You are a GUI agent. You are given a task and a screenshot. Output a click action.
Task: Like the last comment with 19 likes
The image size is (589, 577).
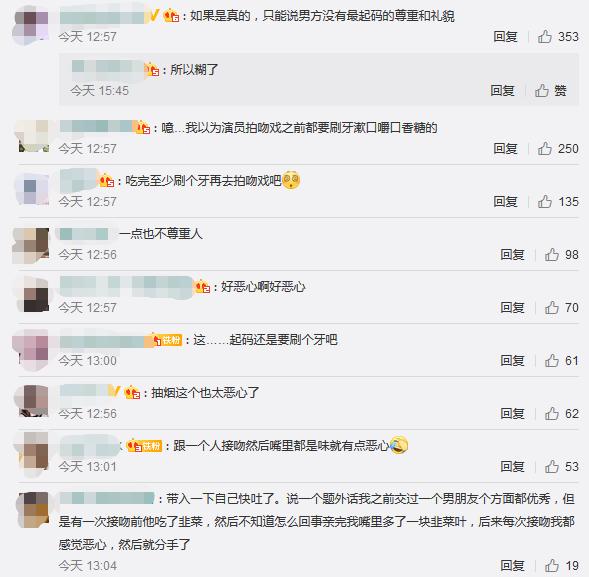pos(552,566)
